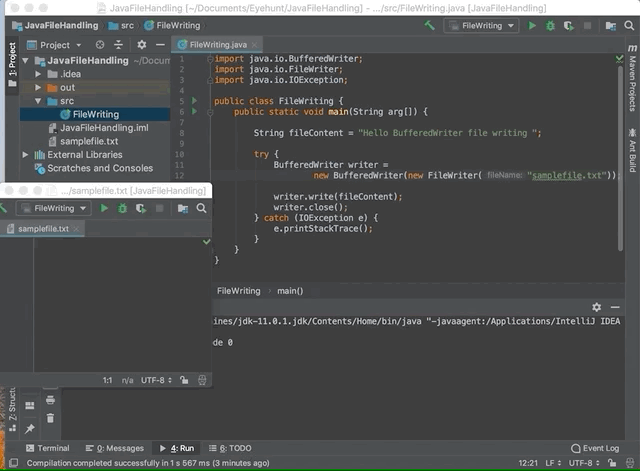This screenshot has height=471, width=640.
Task: Click the pin tab icon in Run panel
Action: [x=30, y=429]
